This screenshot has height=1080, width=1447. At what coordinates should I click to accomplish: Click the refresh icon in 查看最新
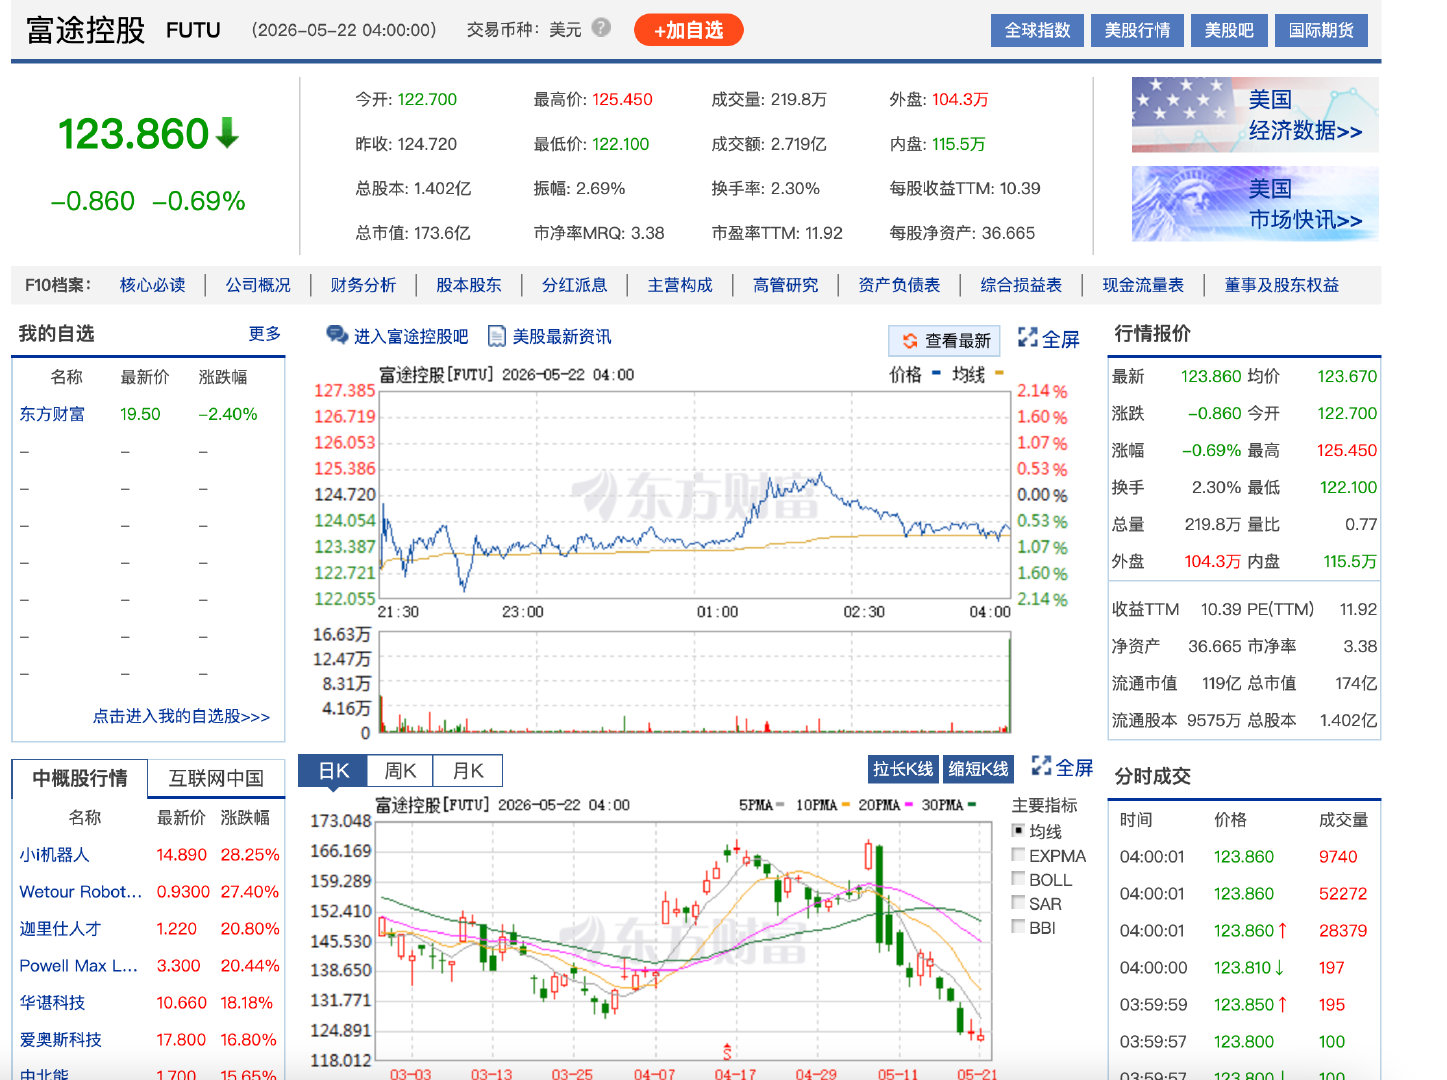click(x=910, y=341)
